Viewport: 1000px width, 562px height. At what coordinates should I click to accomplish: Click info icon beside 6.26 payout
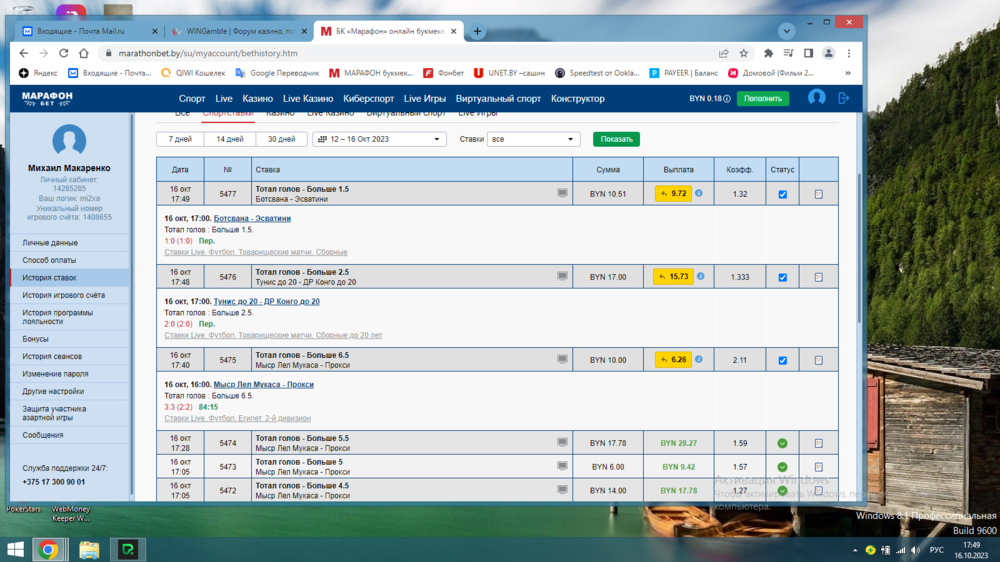[x=699, y=359]
